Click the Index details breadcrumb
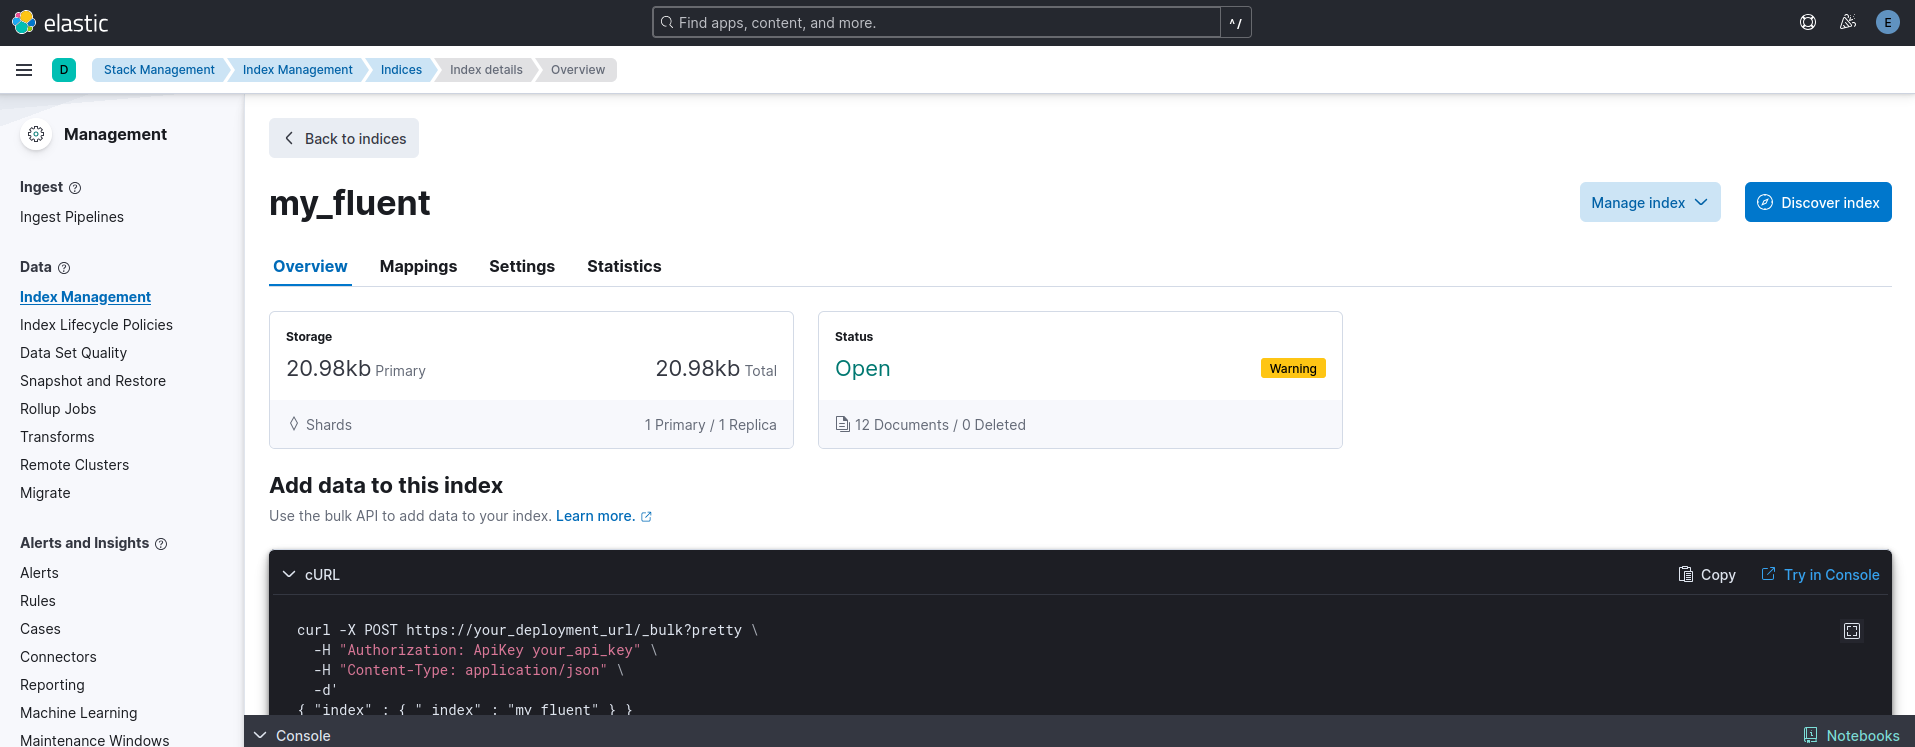1915x747 pixels. click(486, 70)
